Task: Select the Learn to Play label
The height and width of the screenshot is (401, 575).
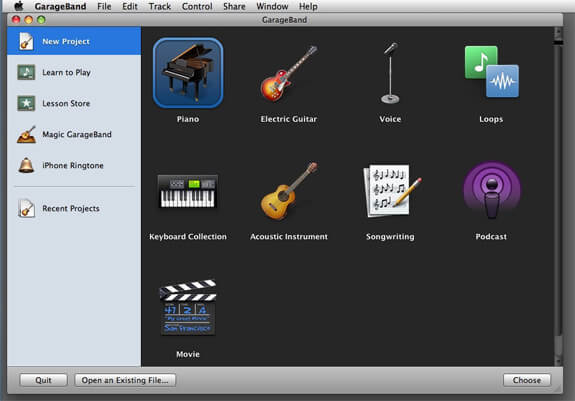Action: 66,72
